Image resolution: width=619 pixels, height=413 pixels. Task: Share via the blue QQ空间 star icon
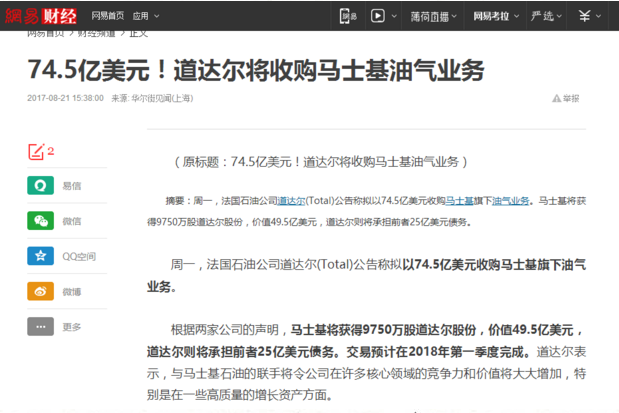point(40,256)
